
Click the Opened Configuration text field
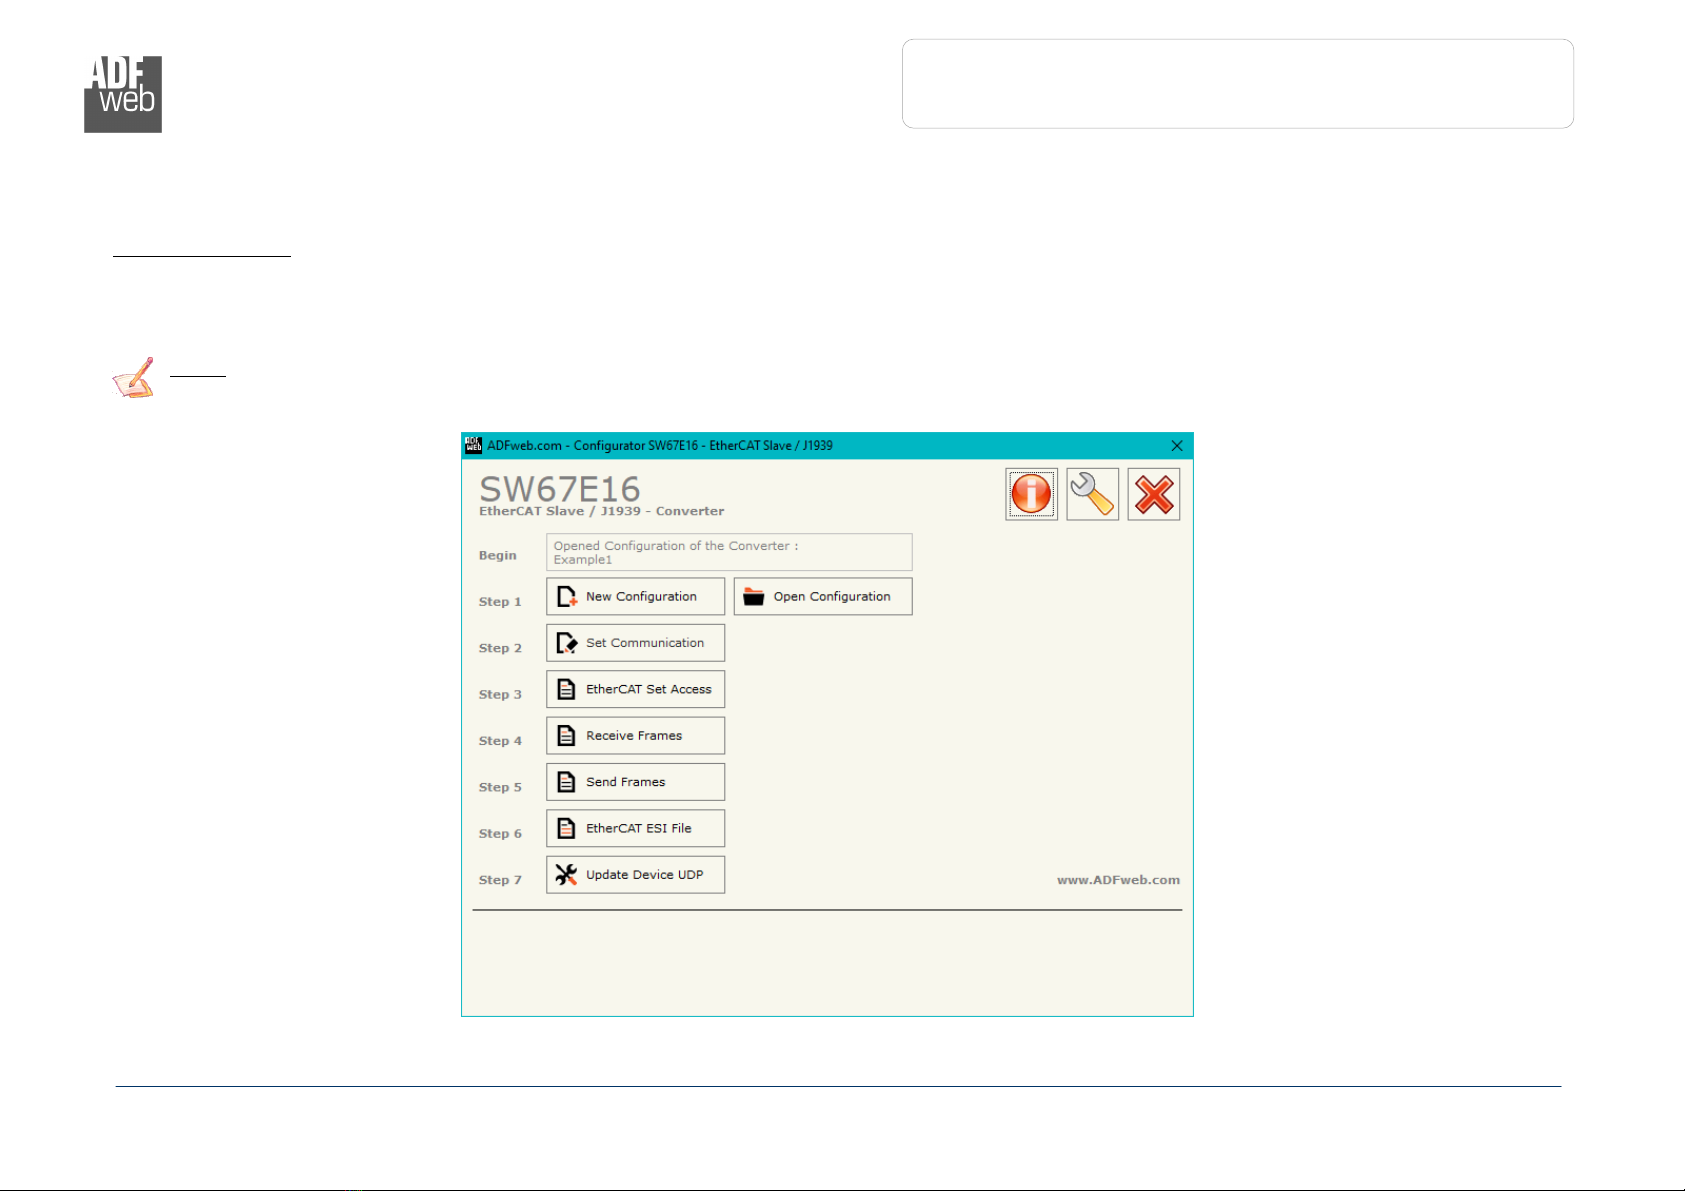click(x=729, y=552)
